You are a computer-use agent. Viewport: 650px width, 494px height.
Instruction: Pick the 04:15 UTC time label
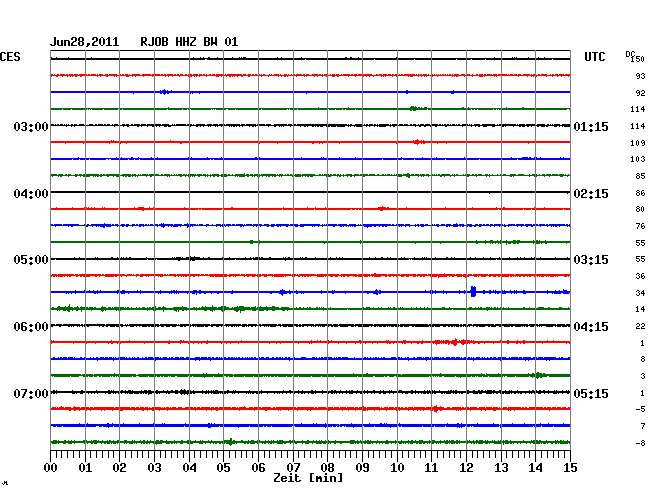591,327
